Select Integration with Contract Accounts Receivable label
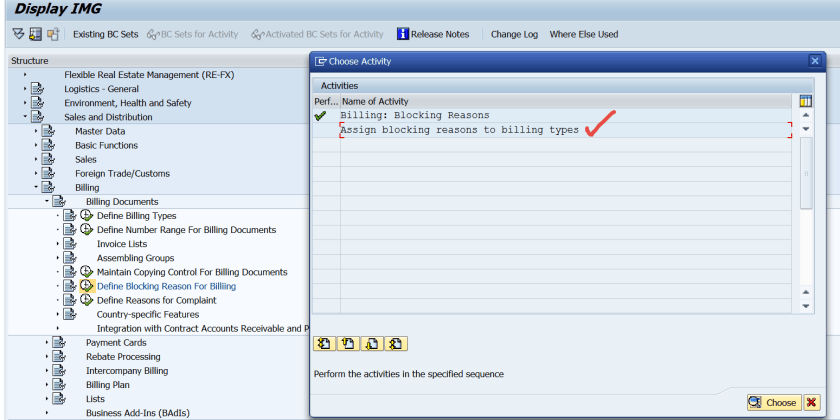The height and width of the screenshot is (420, 840). click(x=204, y=328)
